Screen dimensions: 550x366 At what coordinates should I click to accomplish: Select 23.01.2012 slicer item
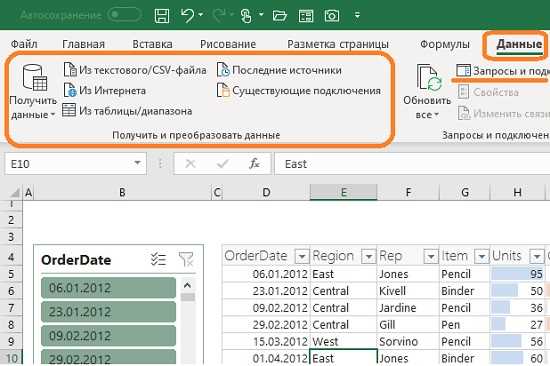[x=108, y=312]
